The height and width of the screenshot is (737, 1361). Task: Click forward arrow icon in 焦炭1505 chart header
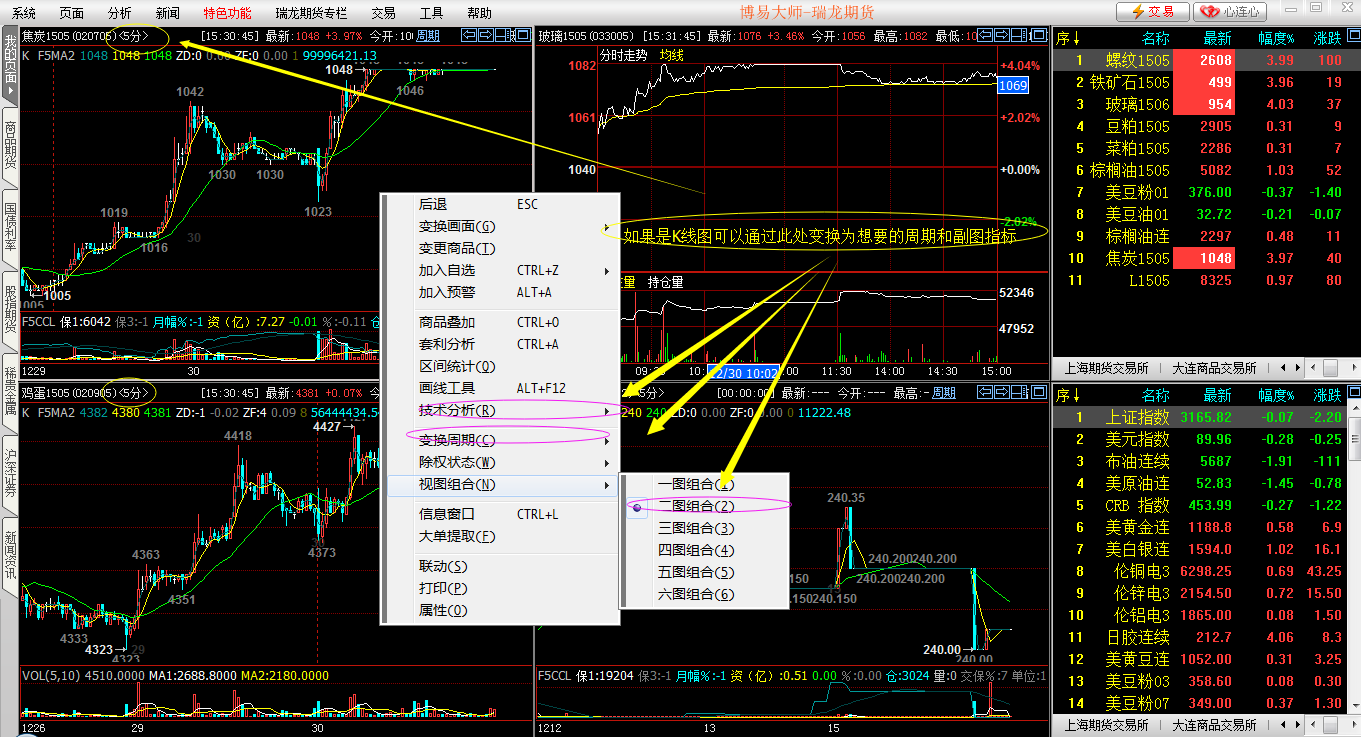point(486,36)
